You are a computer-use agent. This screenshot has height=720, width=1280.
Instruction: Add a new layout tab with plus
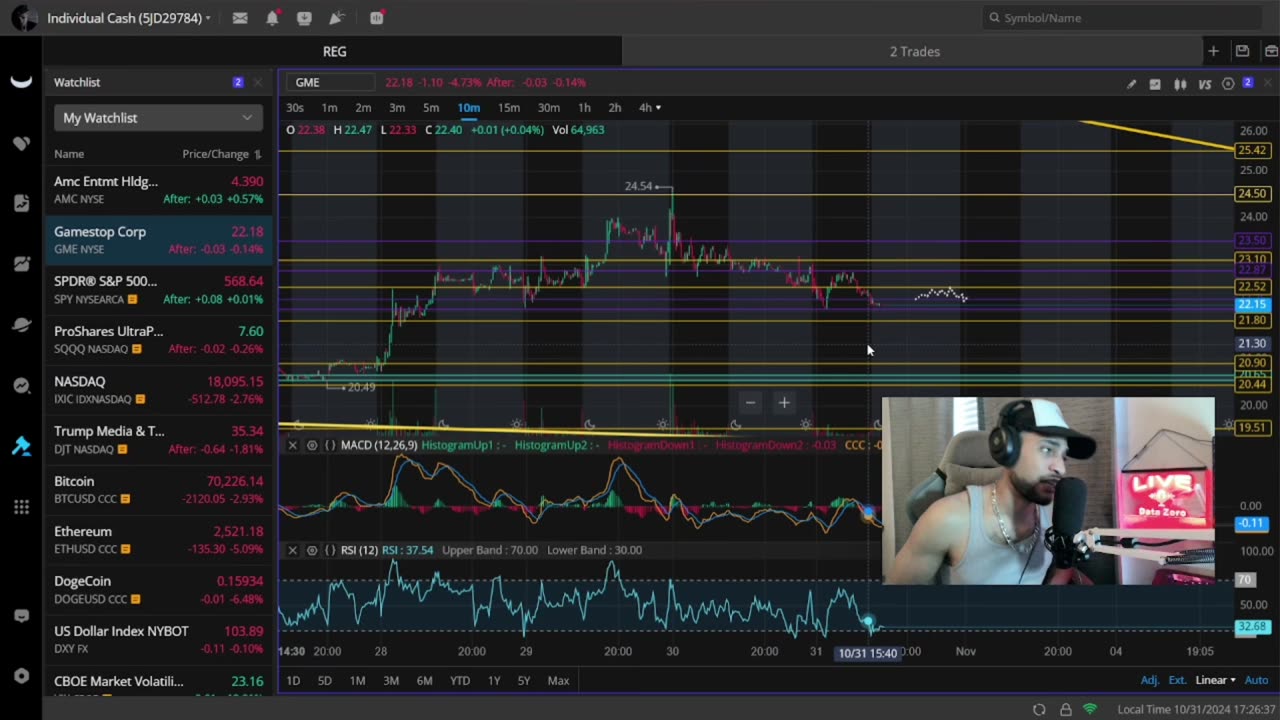point(1213,51)
